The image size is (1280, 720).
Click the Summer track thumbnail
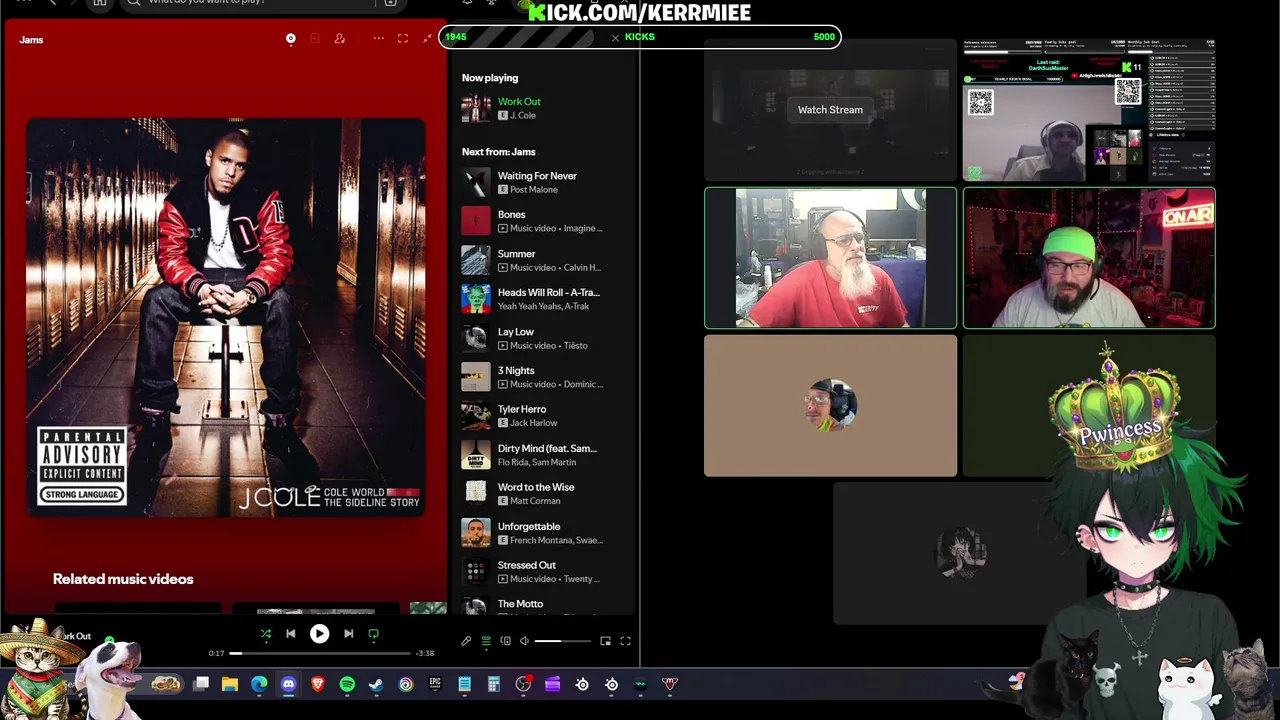(476, 260)
